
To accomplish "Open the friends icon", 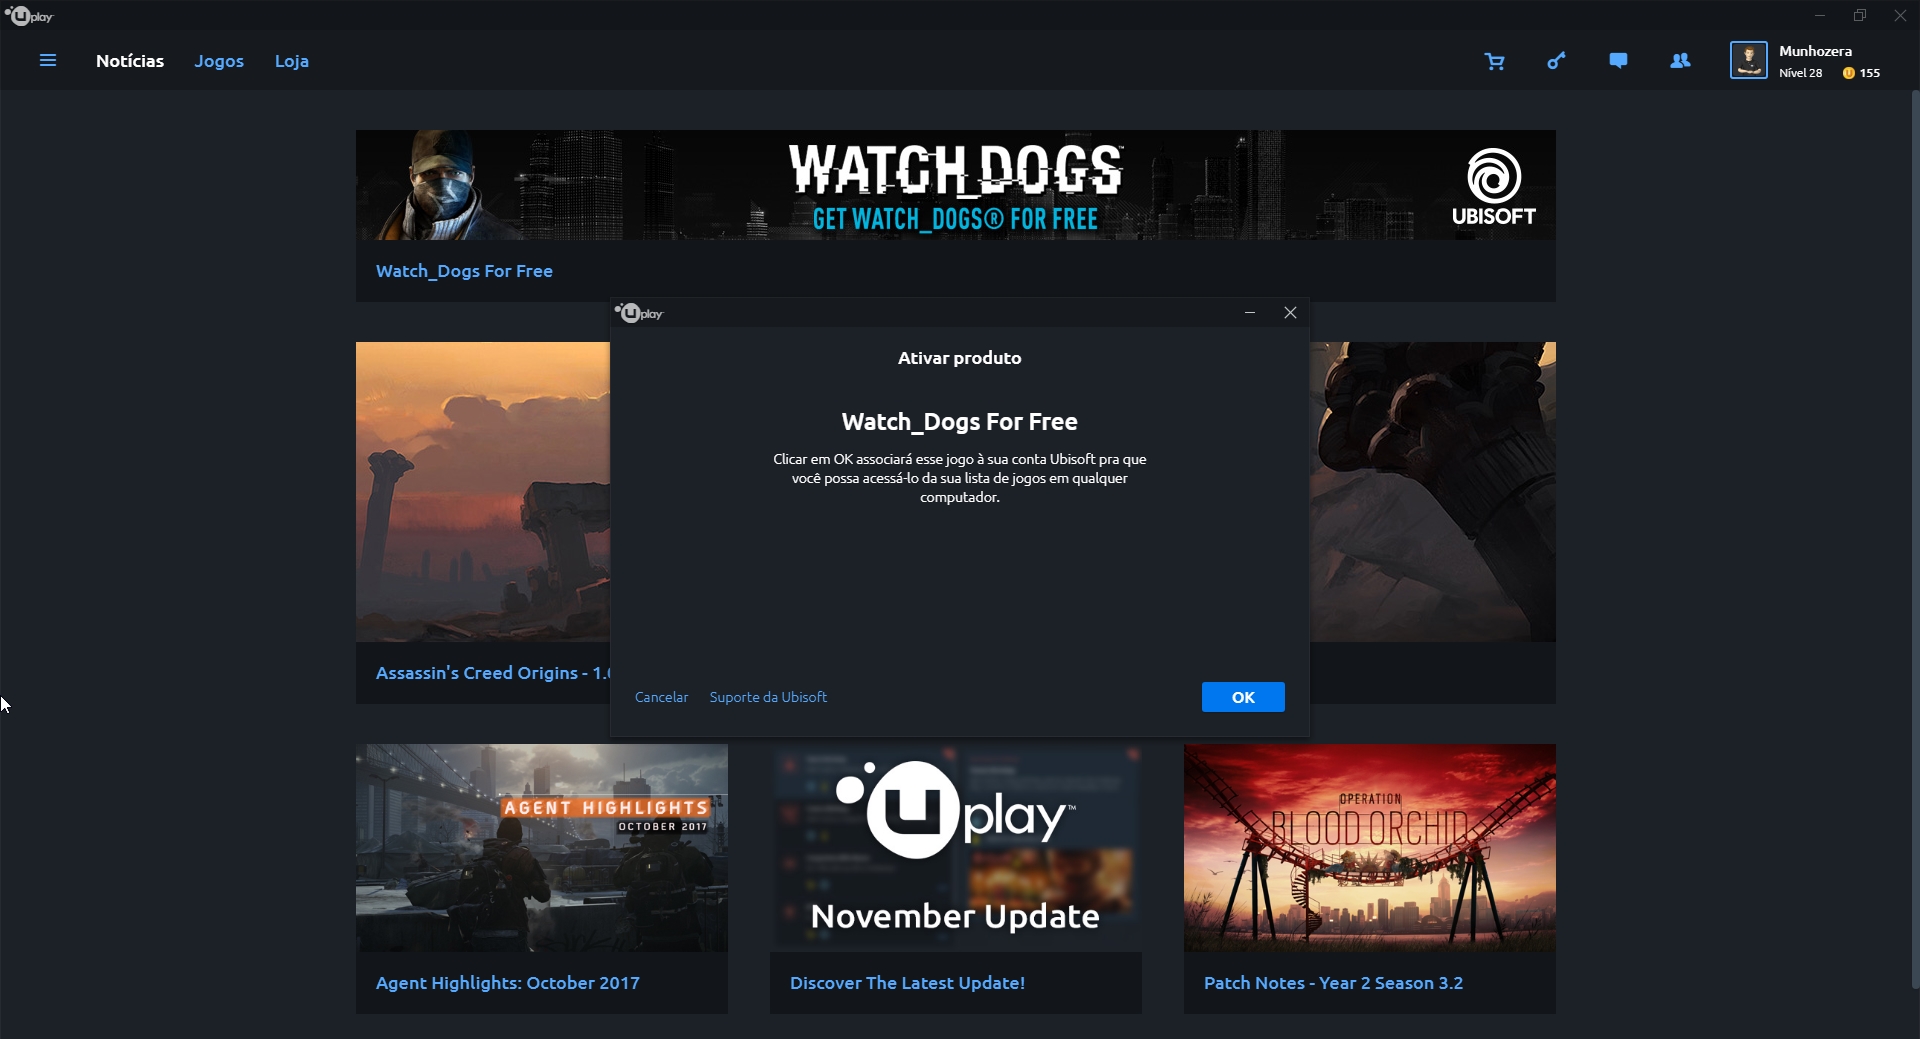I will tap(1680, 61).
